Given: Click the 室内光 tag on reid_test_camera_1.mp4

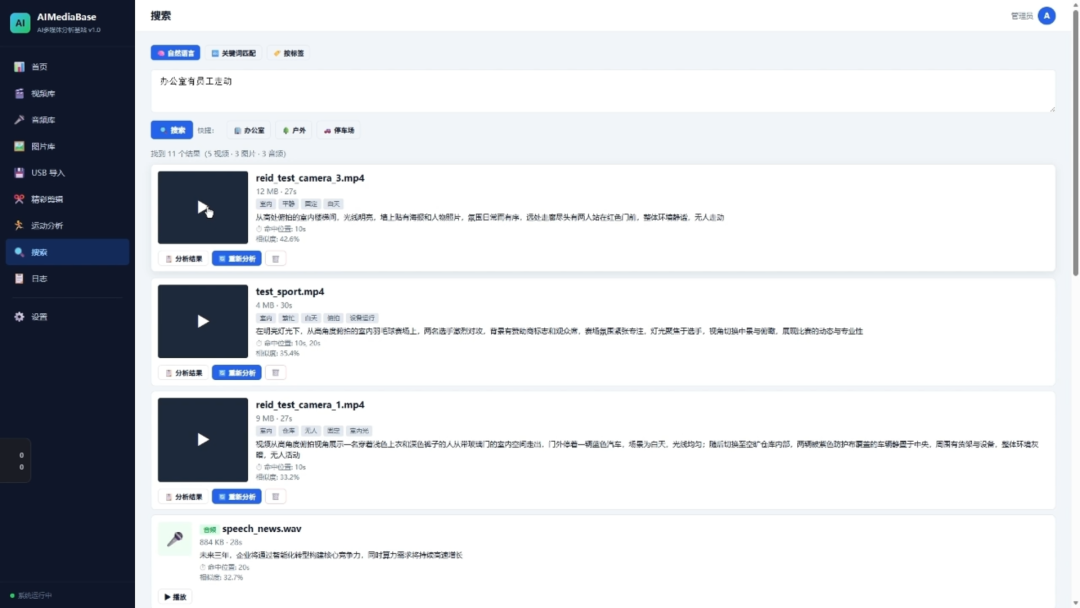Looking at the screenshot, I should pos(359,430).
